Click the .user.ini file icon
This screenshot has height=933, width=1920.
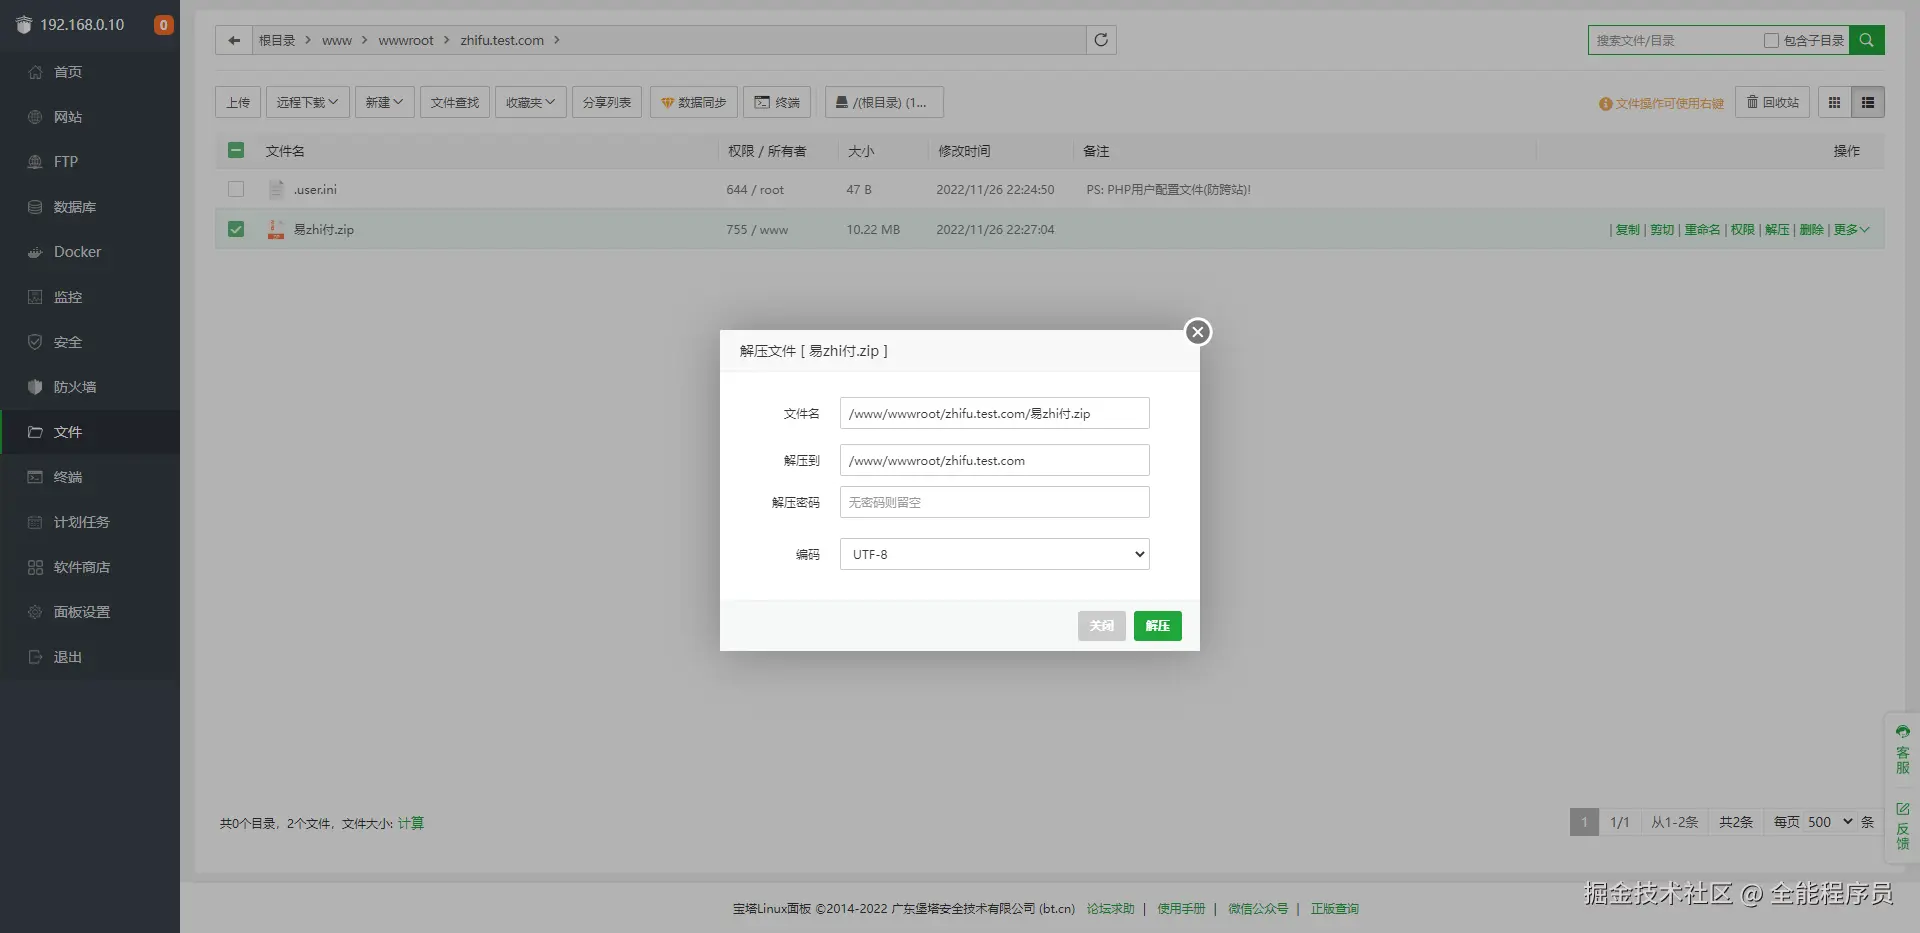(x=276, y=189)
